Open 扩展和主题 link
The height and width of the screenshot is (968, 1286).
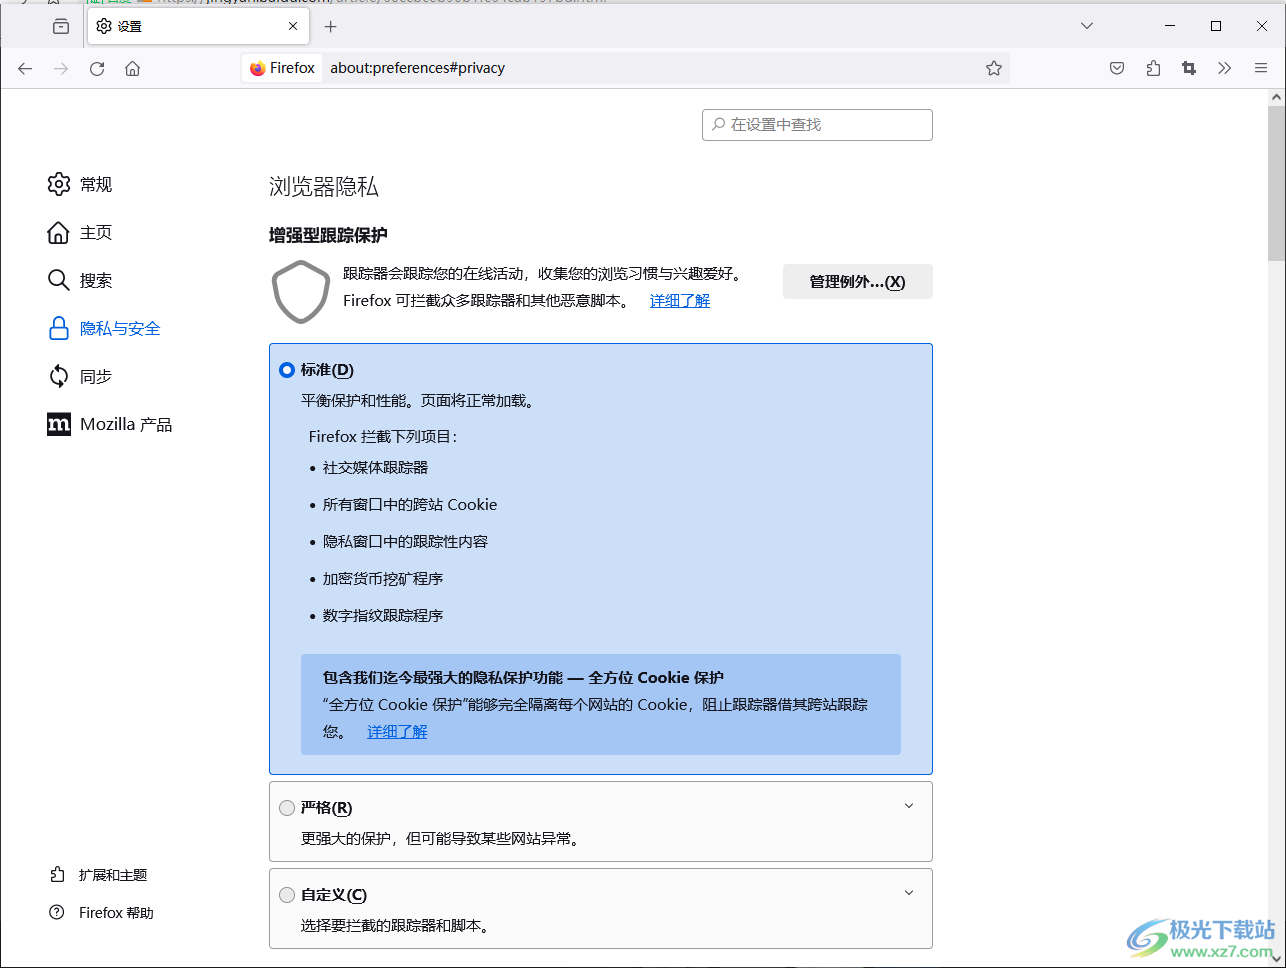tap(99, 875)
